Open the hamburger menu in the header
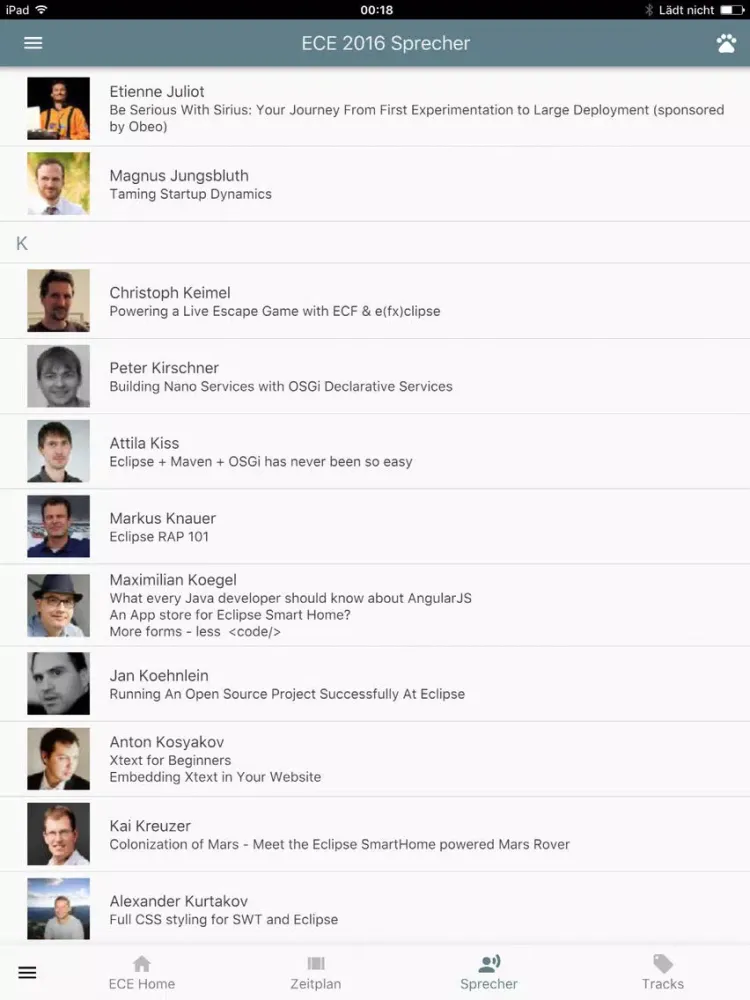The width and height of the screenshot is (750, 1000). point(33,43)
